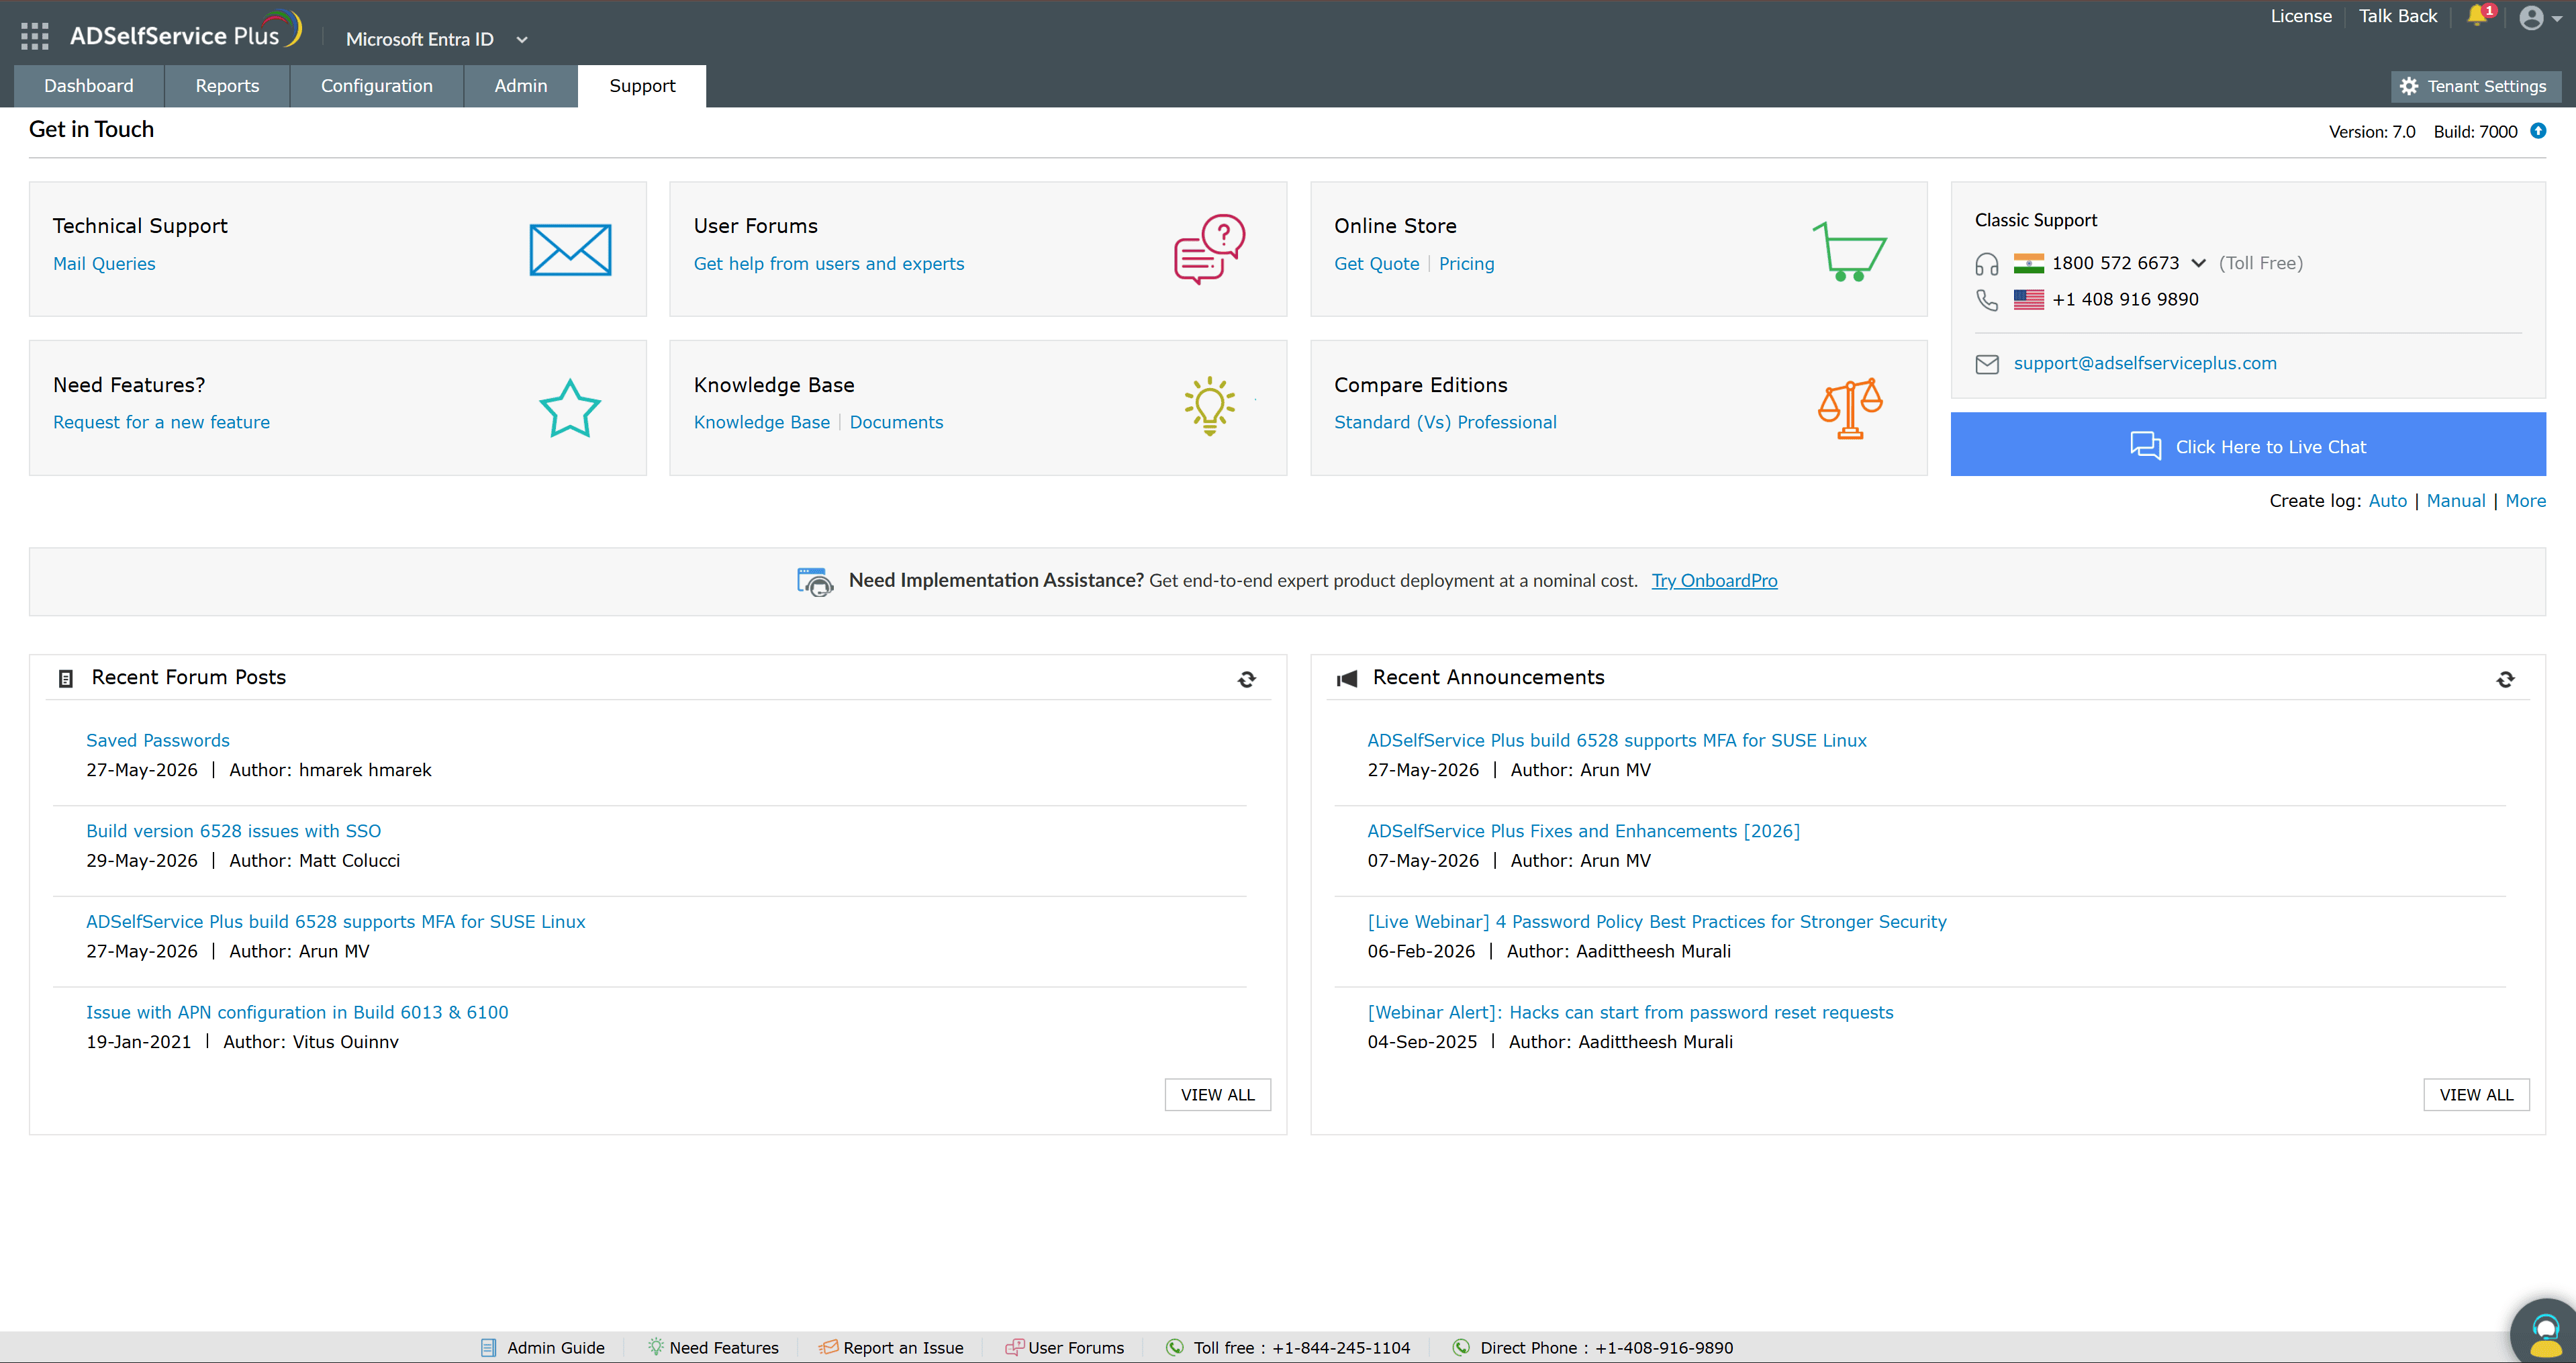Switch to the Reports tab
Image resolution: width=2576 pixels, height=1363 pixels.
coord(227,86)
